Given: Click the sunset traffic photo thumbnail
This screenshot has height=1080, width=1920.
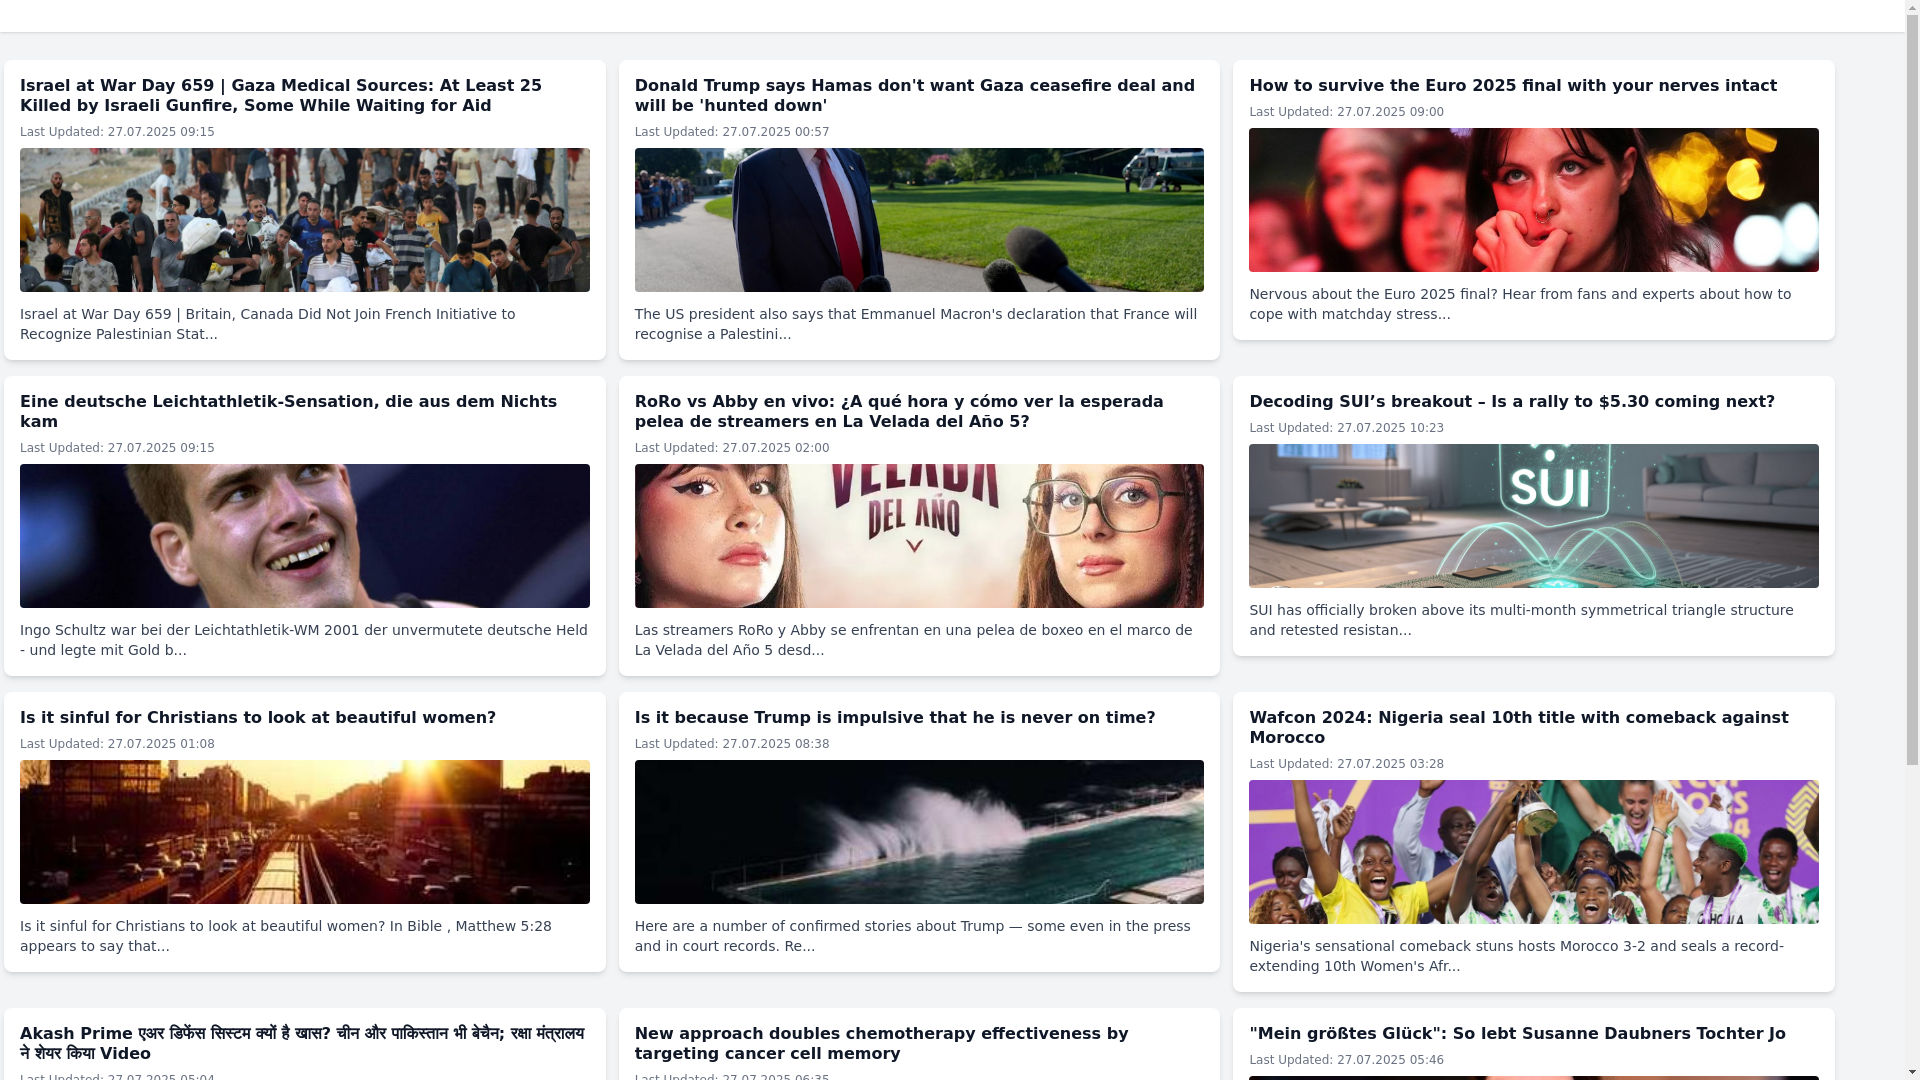Looking at the screenshot, I should click(305, 832).
